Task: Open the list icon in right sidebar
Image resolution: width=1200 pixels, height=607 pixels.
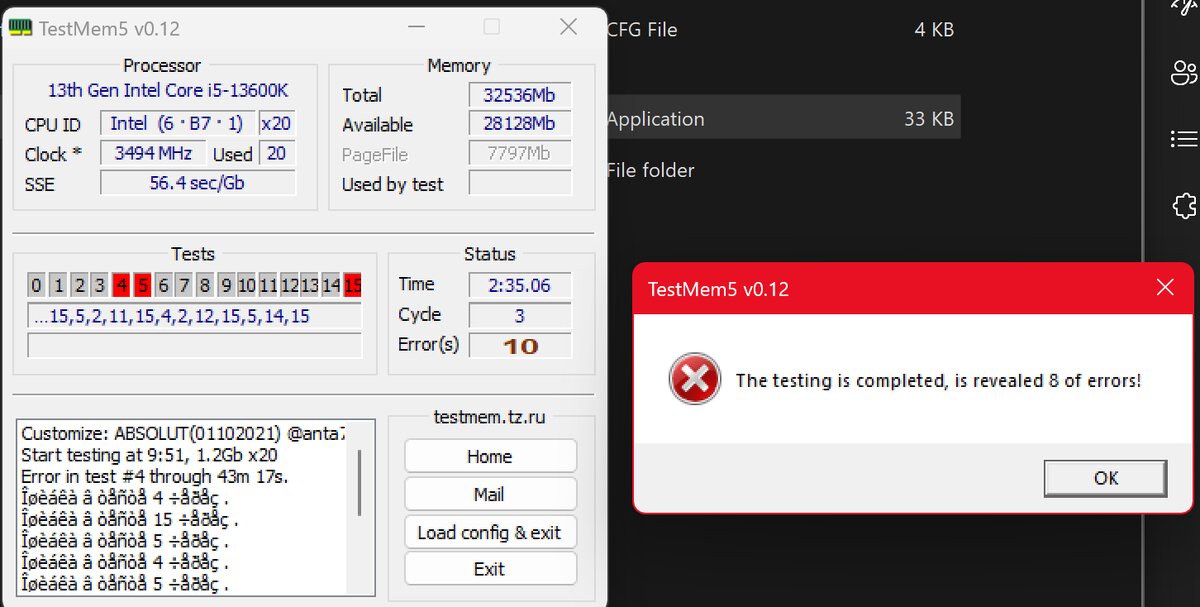Action: tap(1183, 139)
